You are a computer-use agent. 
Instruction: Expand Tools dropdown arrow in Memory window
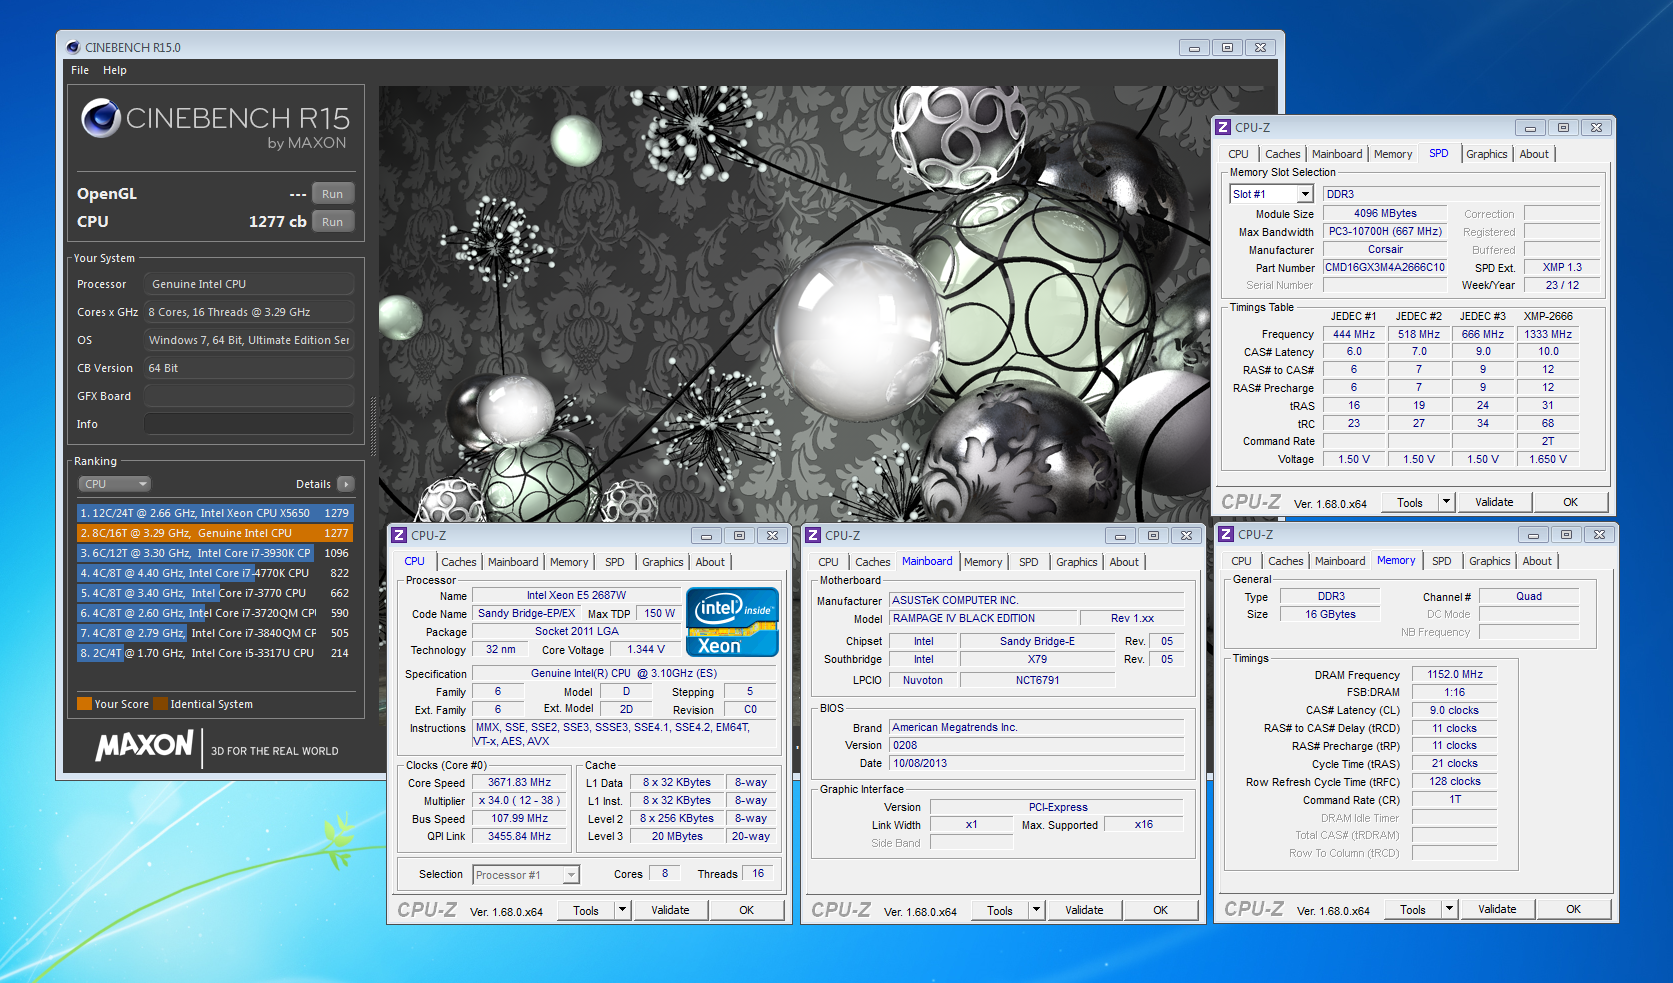tap(1449, 909)
